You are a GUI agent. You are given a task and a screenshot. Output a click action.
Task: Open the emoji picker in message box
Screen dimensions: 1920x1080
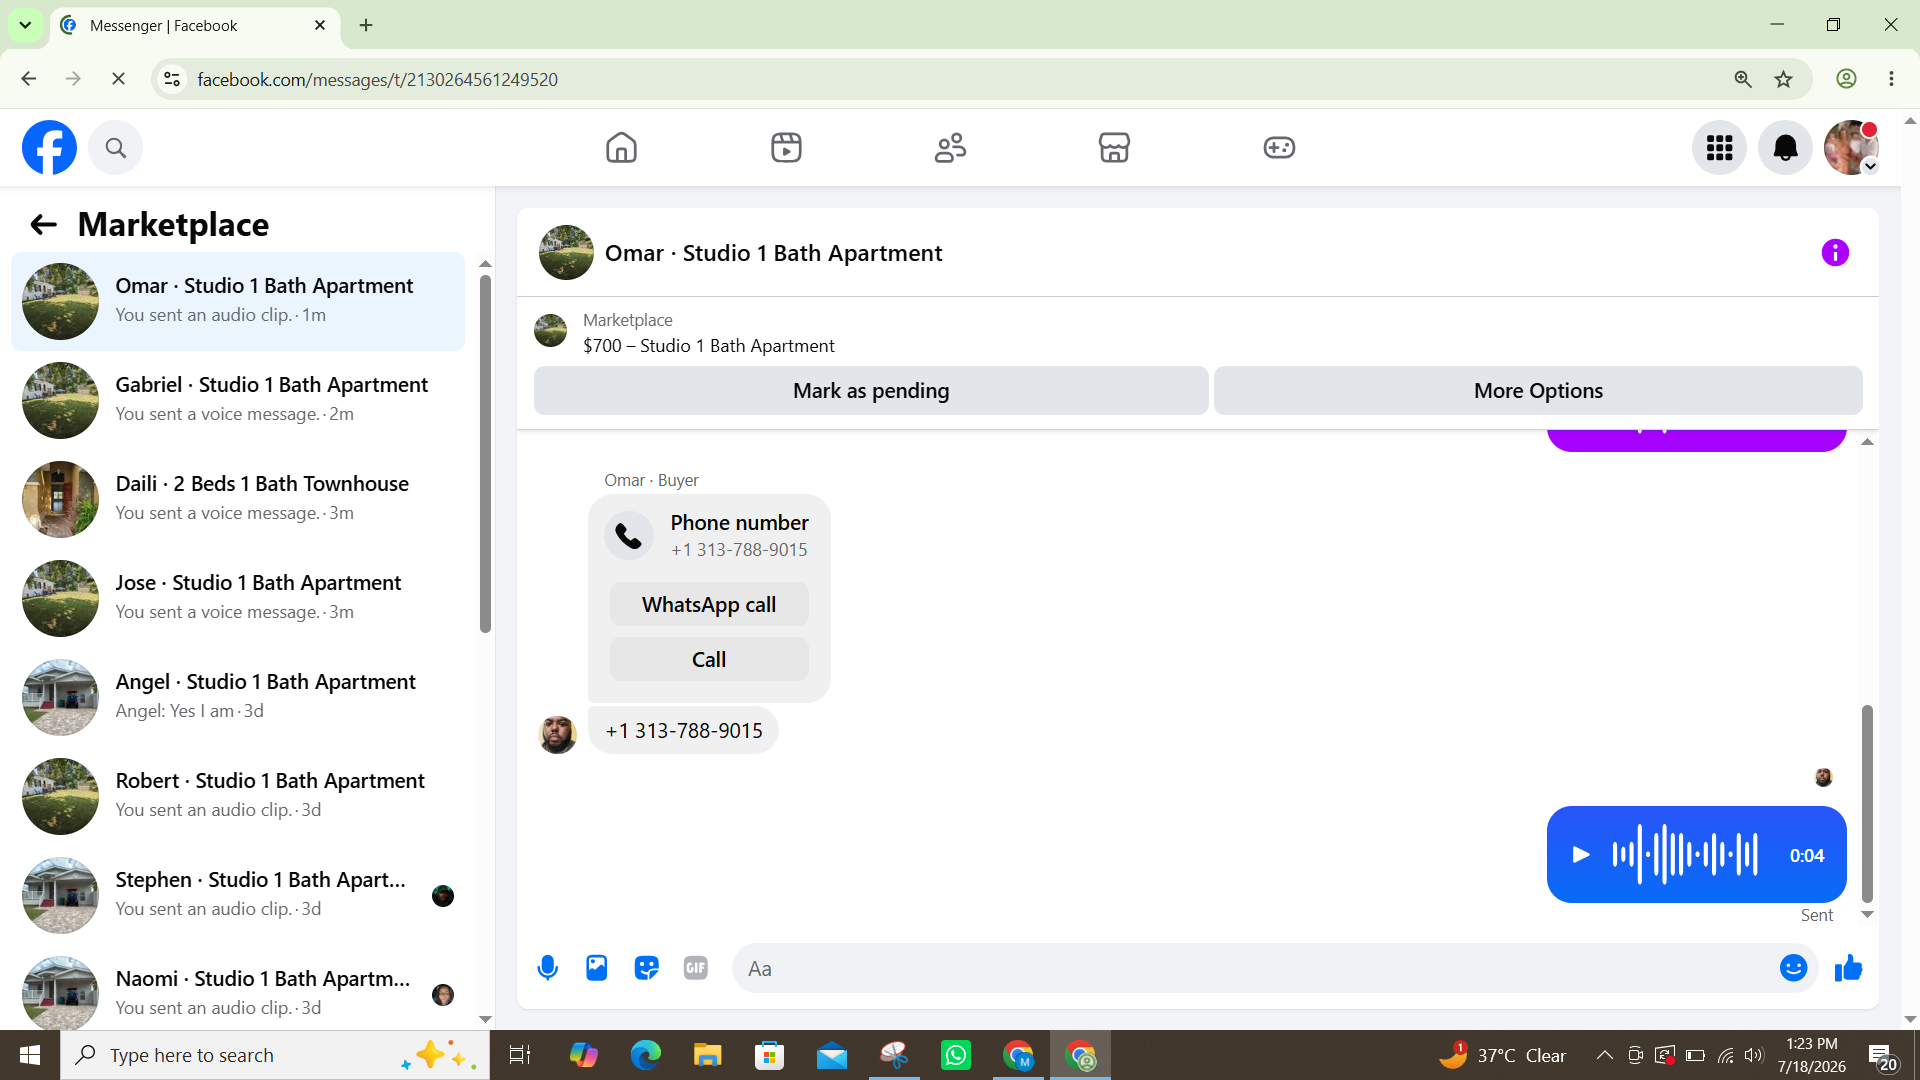click(x=1793, y=968)
